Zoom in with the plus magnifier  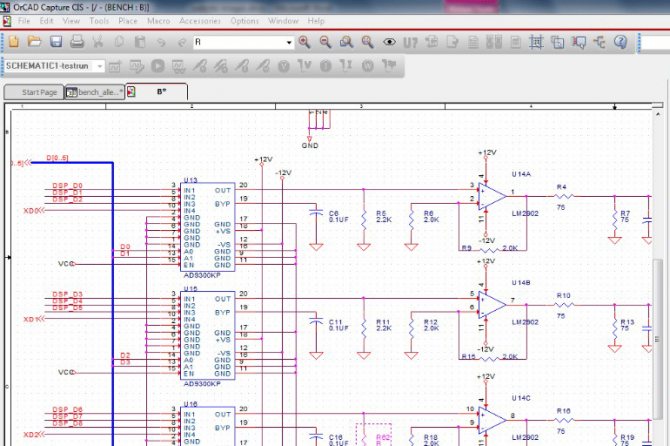(x=304, y=42)
